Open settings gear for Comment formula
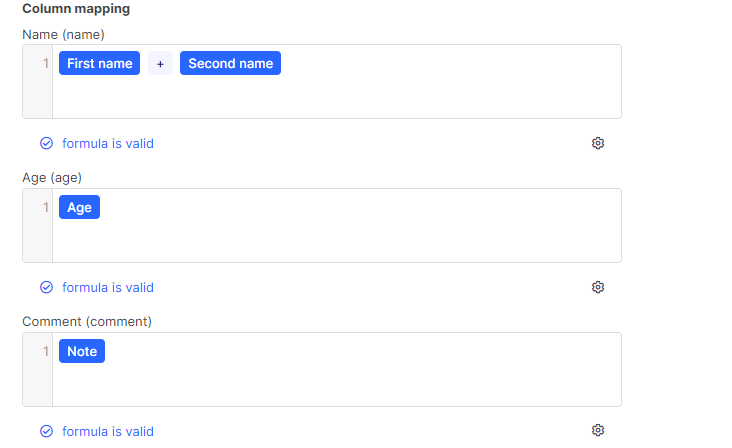 598,430
